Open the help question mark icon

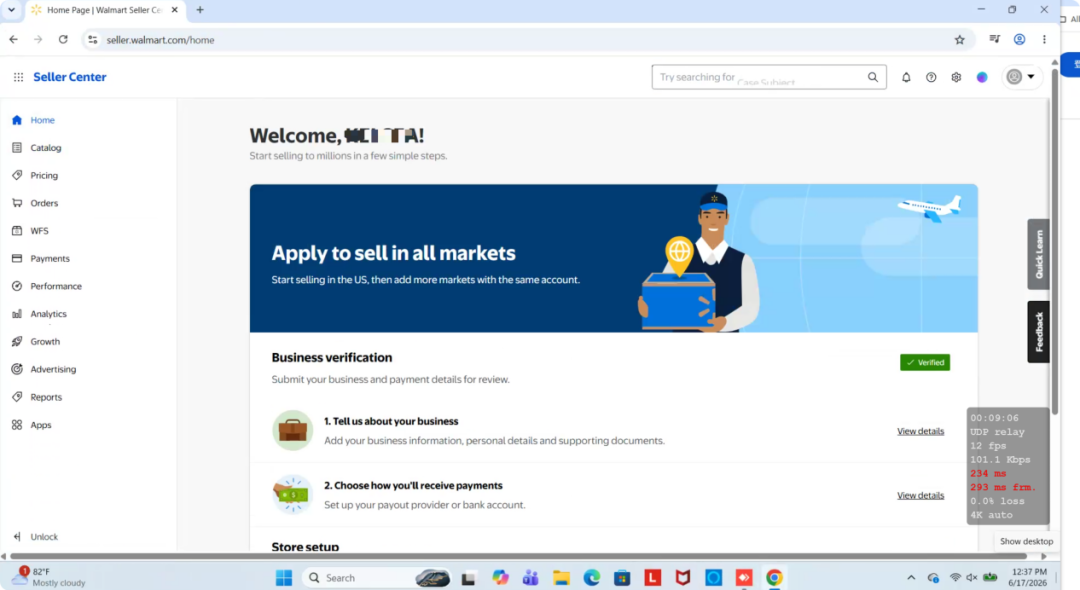click(931, 77)
